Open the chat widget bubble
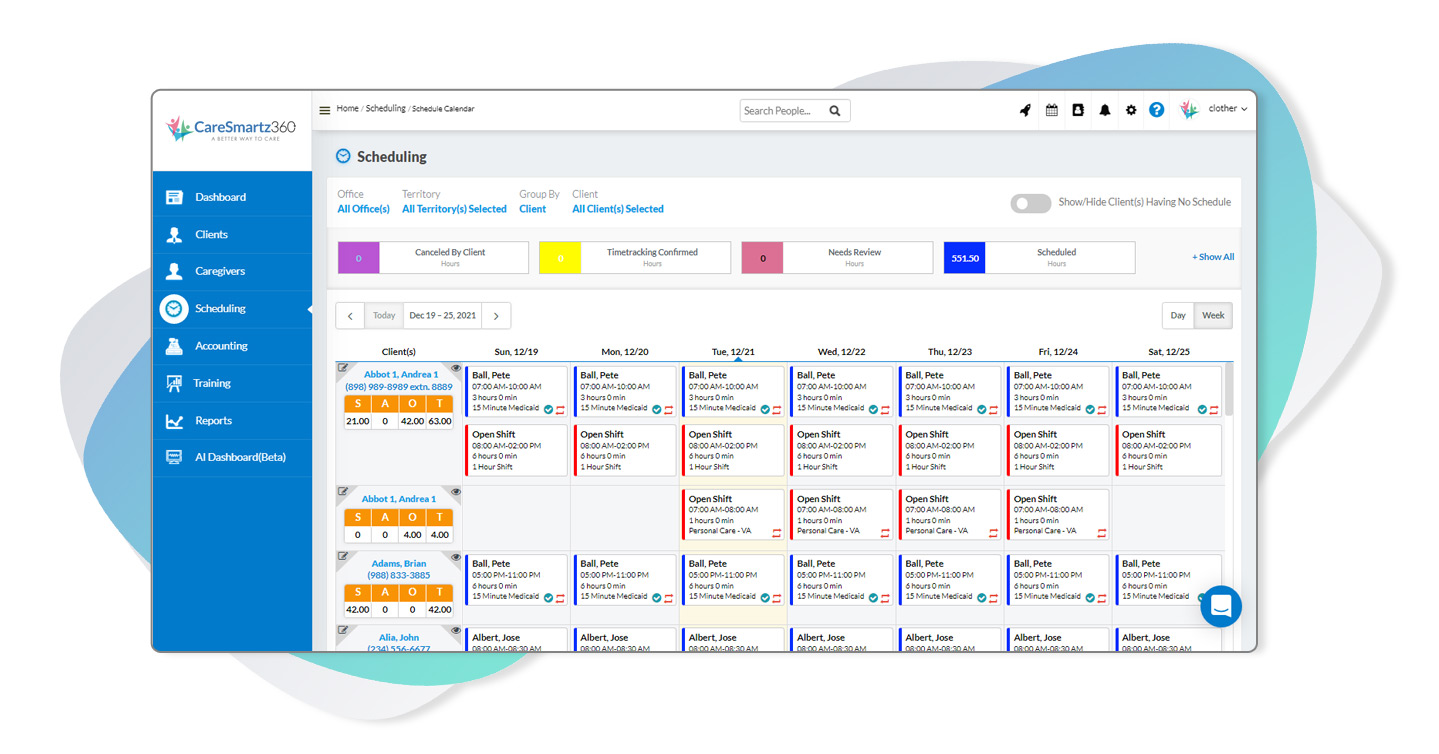The height and width of the screenshot is (754, 1439). tap(1220, 606)
